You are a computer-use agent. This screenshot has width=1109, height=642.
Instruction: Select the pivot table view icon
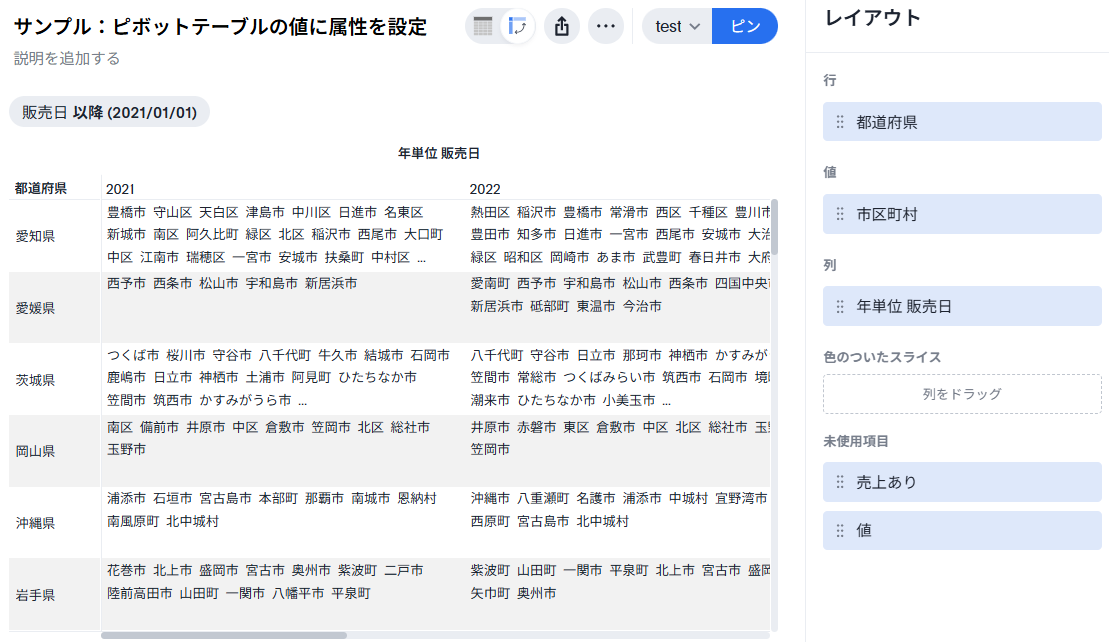click(x=517, y=27)
